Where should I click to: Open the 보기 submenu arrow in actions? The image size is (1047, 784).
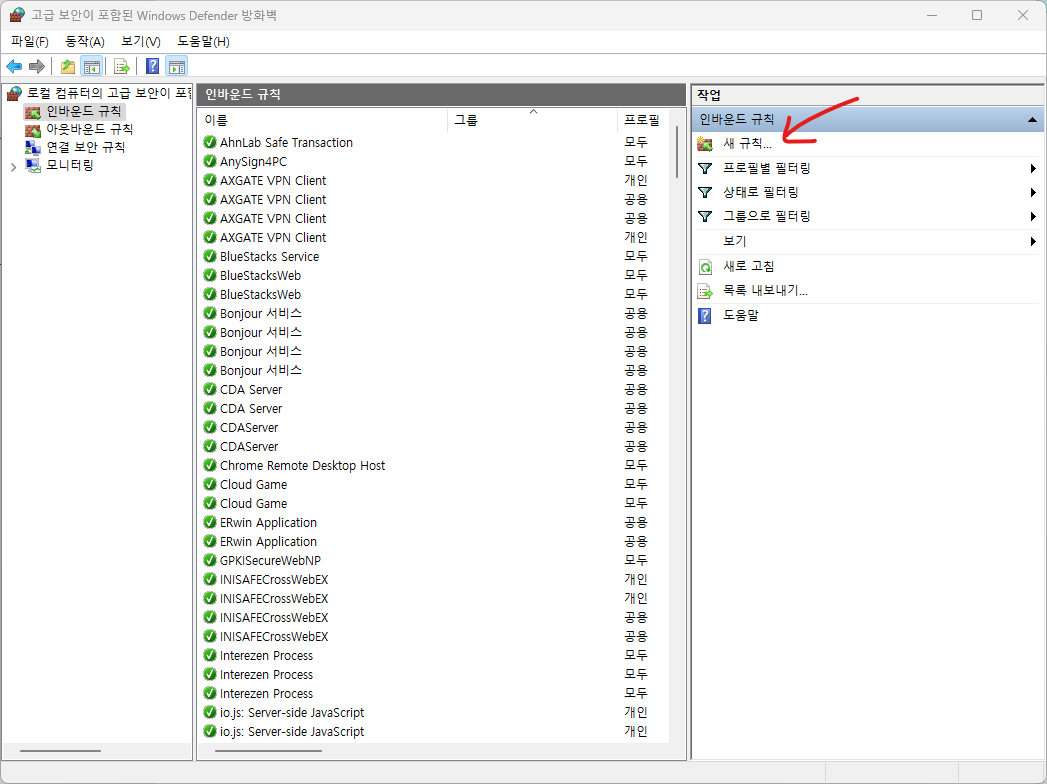1034,241
